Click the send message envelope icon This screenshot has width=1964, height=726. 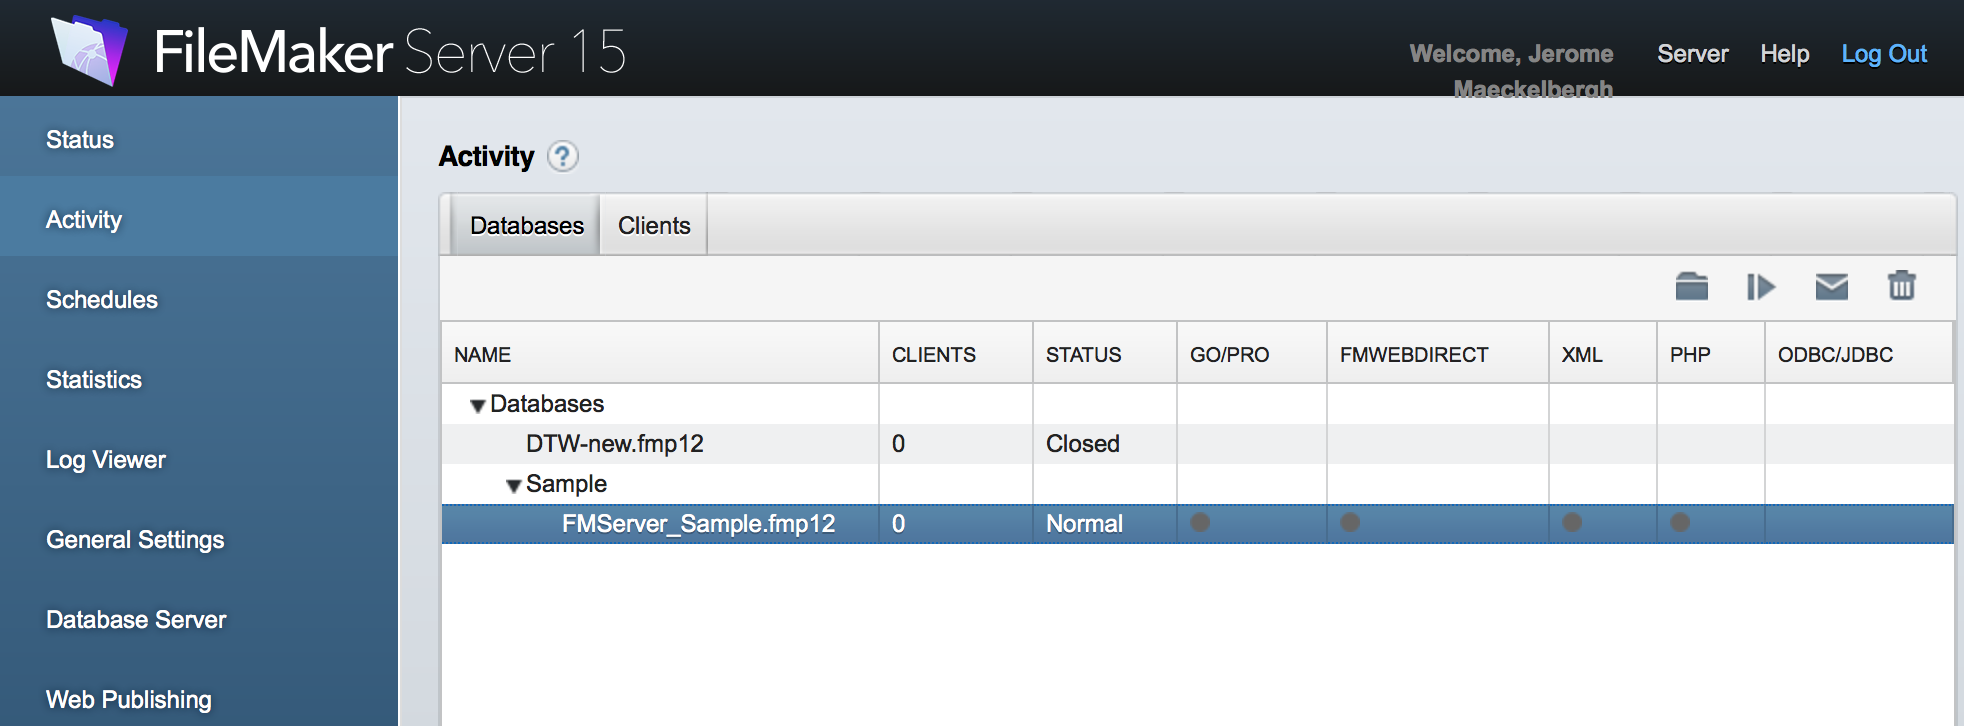(x=1831, y=287)
